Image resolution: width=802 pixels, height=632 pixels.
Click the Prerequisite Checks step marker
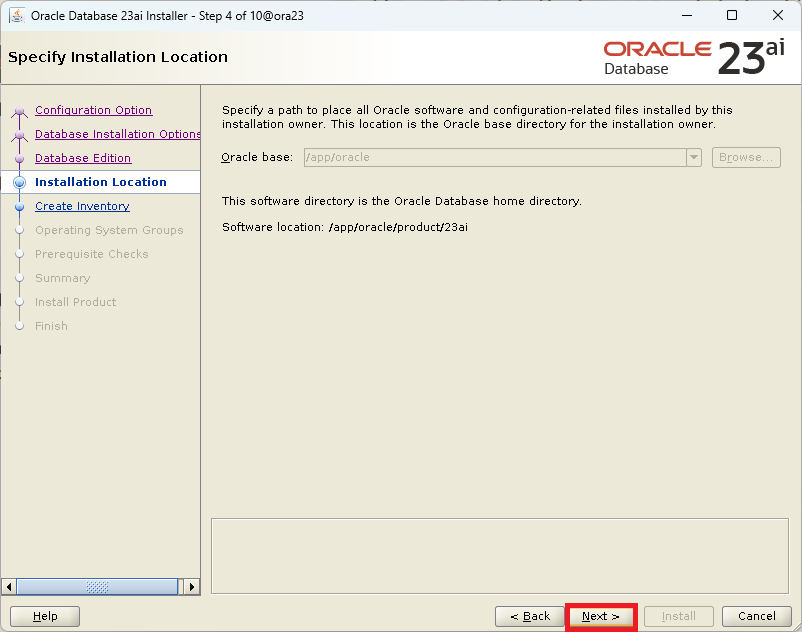(x=19, y=254)
